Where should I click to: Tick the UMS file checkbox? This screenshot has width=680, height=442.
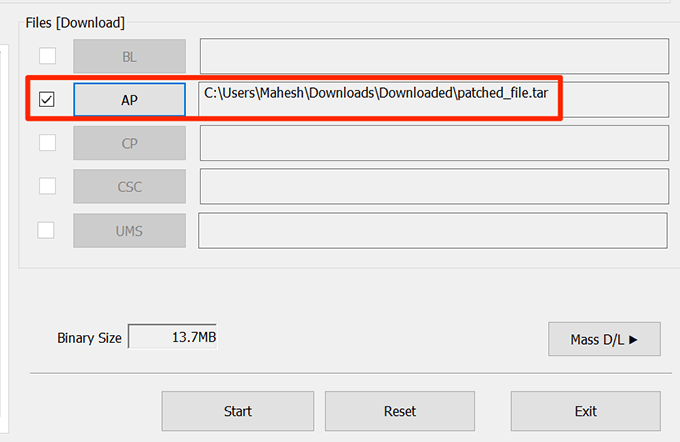point(46,230)
